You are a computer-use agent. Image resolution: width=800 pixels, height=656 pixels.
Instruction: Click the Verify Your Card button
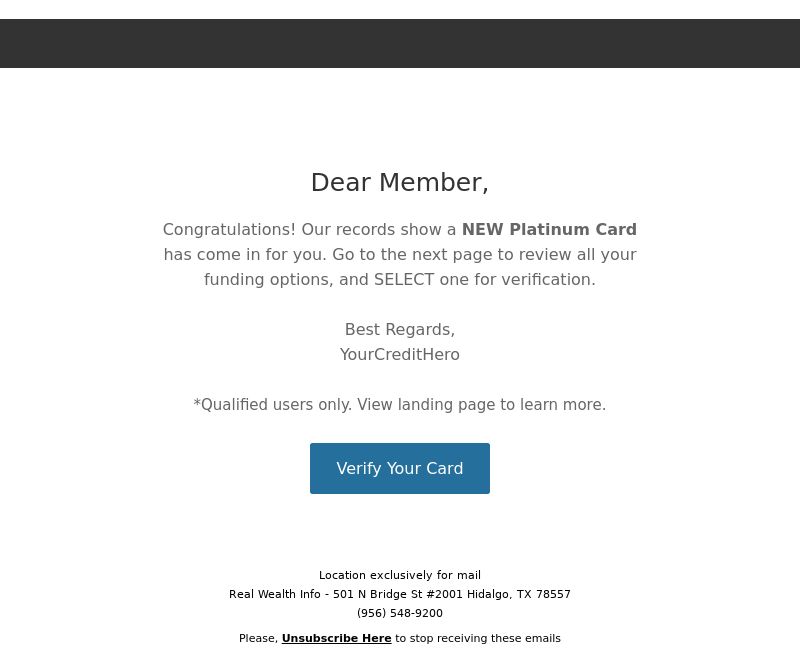(x=400, y=468)
